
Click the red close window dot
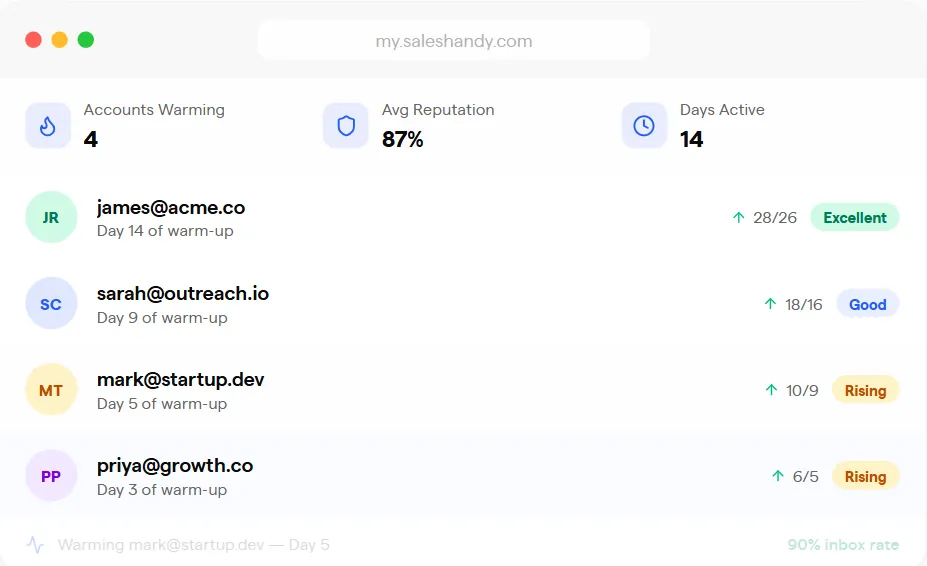(34, 40)
